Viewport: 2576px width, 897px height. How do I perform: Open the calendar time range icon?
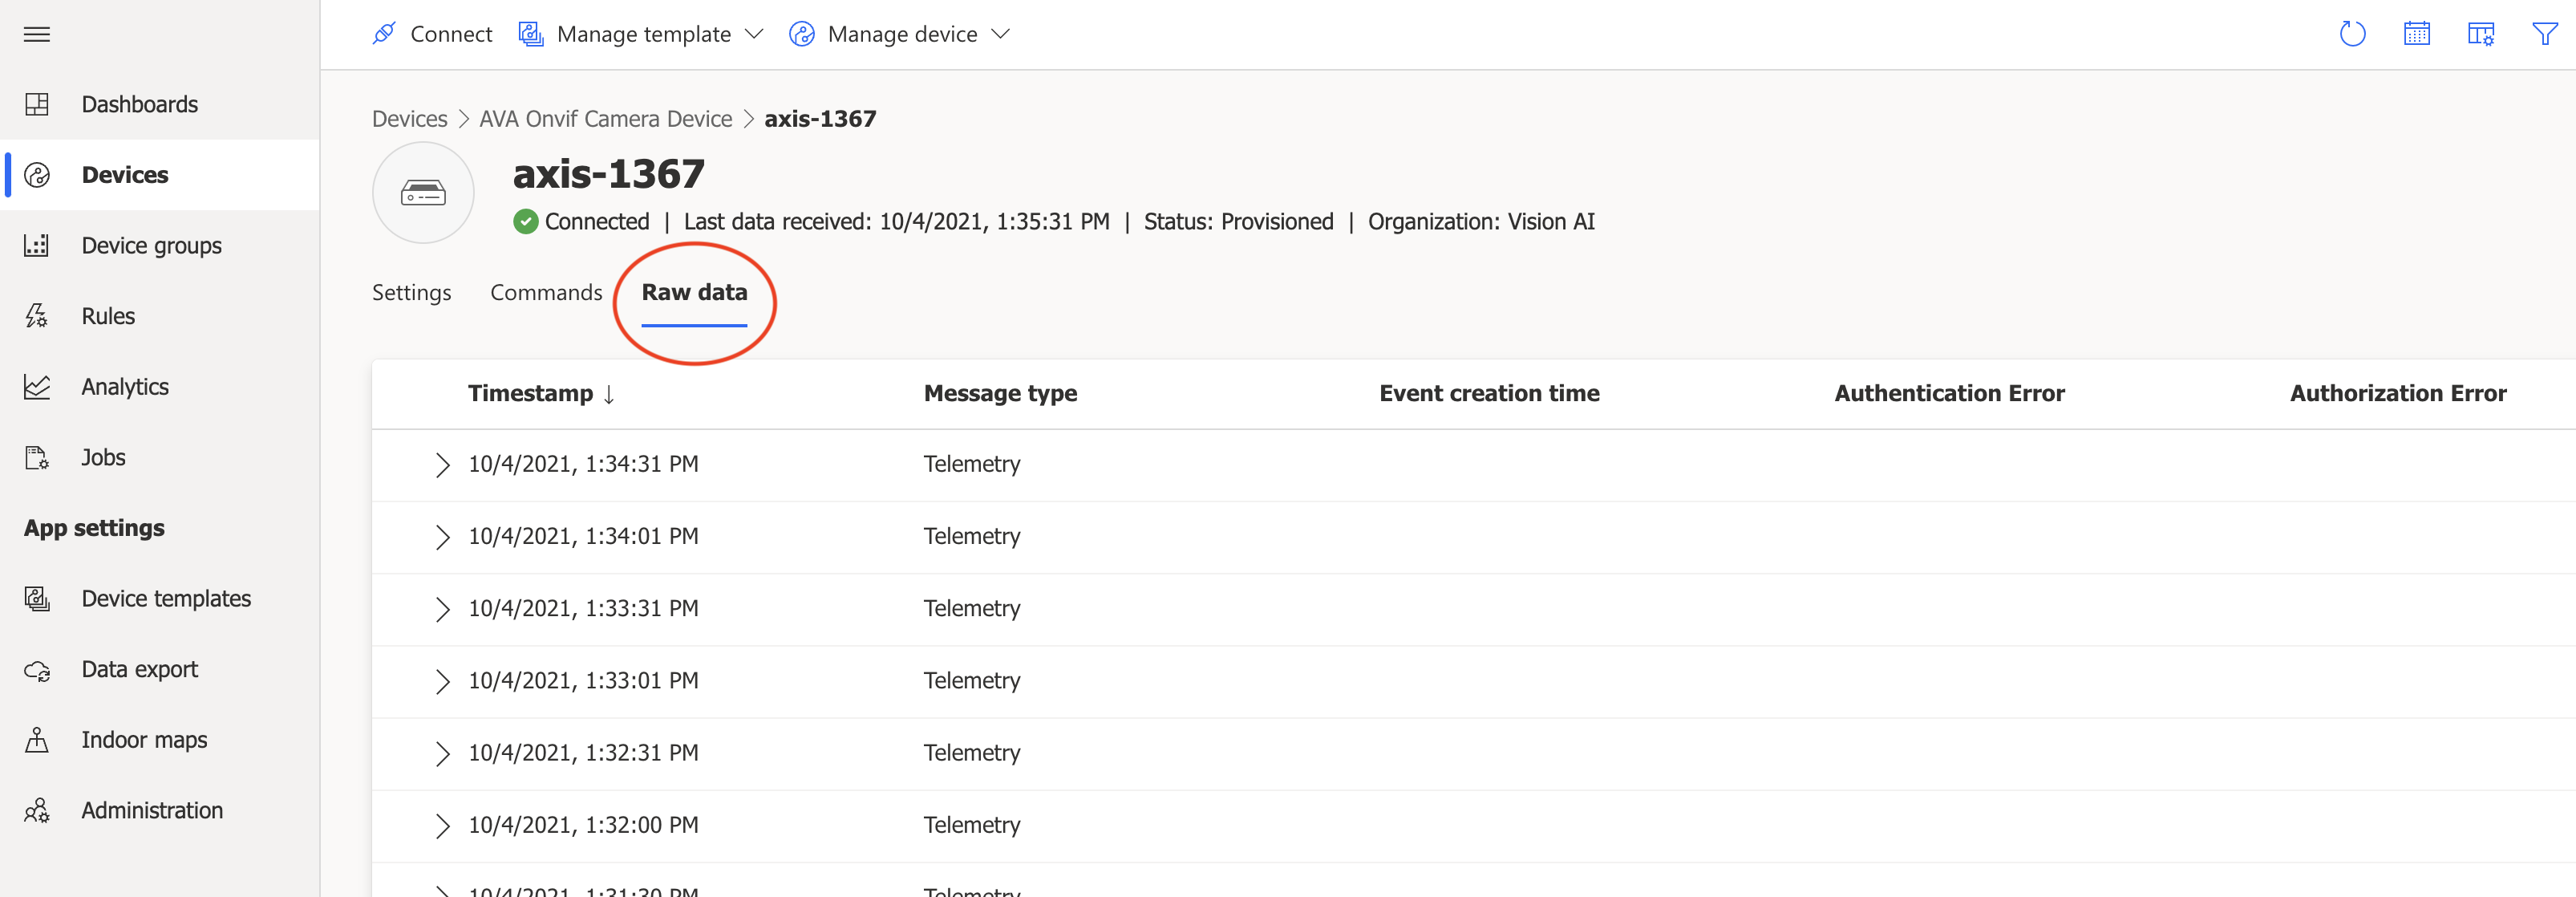pos(2416,35)
